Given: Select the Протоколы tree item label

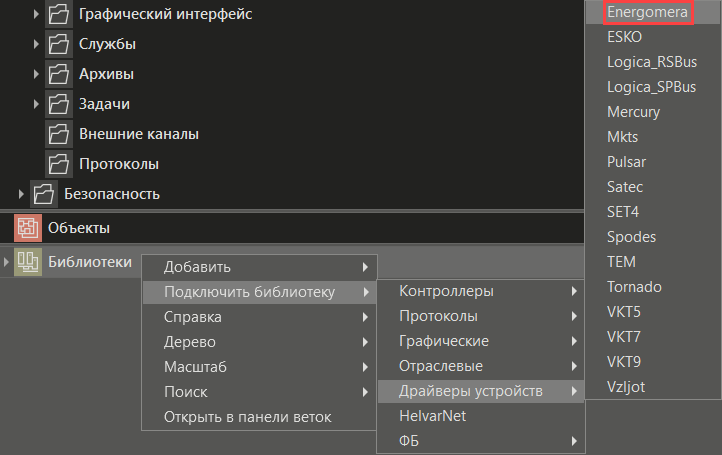Looking at the screenshot, I should point(119,164).
